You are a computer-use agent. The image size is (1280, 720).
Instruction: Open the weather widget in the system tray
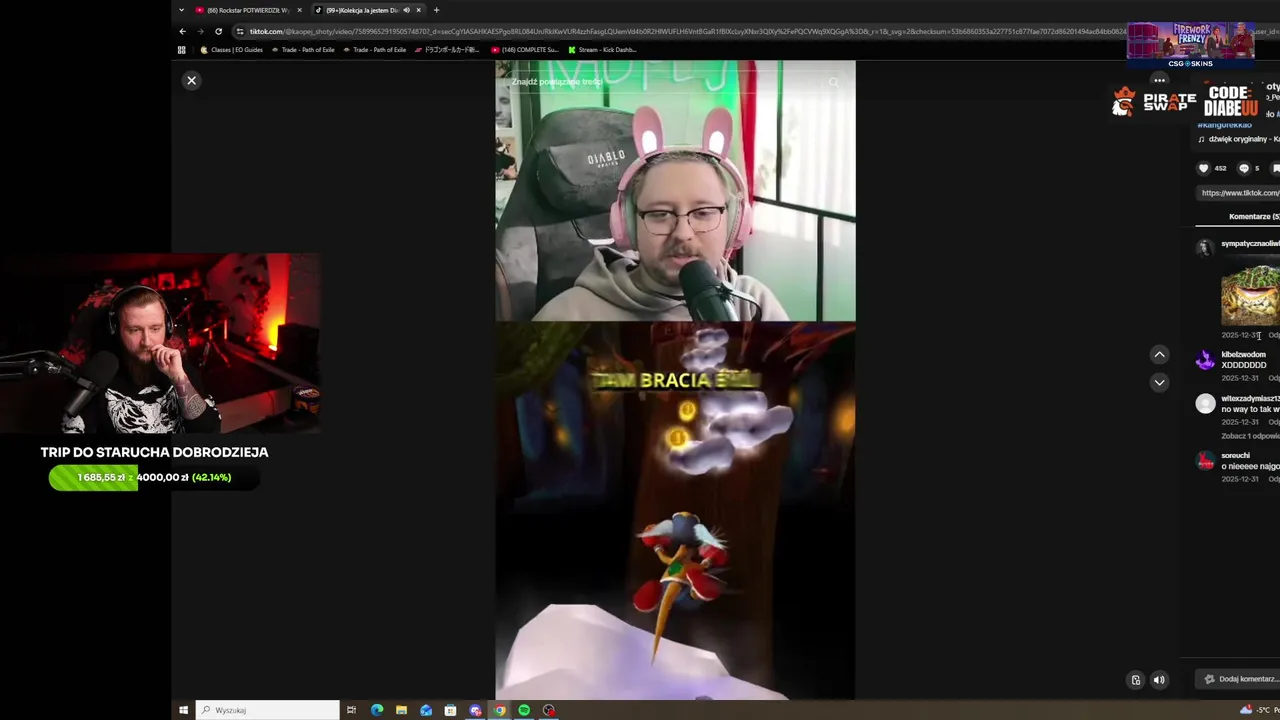1259,710
